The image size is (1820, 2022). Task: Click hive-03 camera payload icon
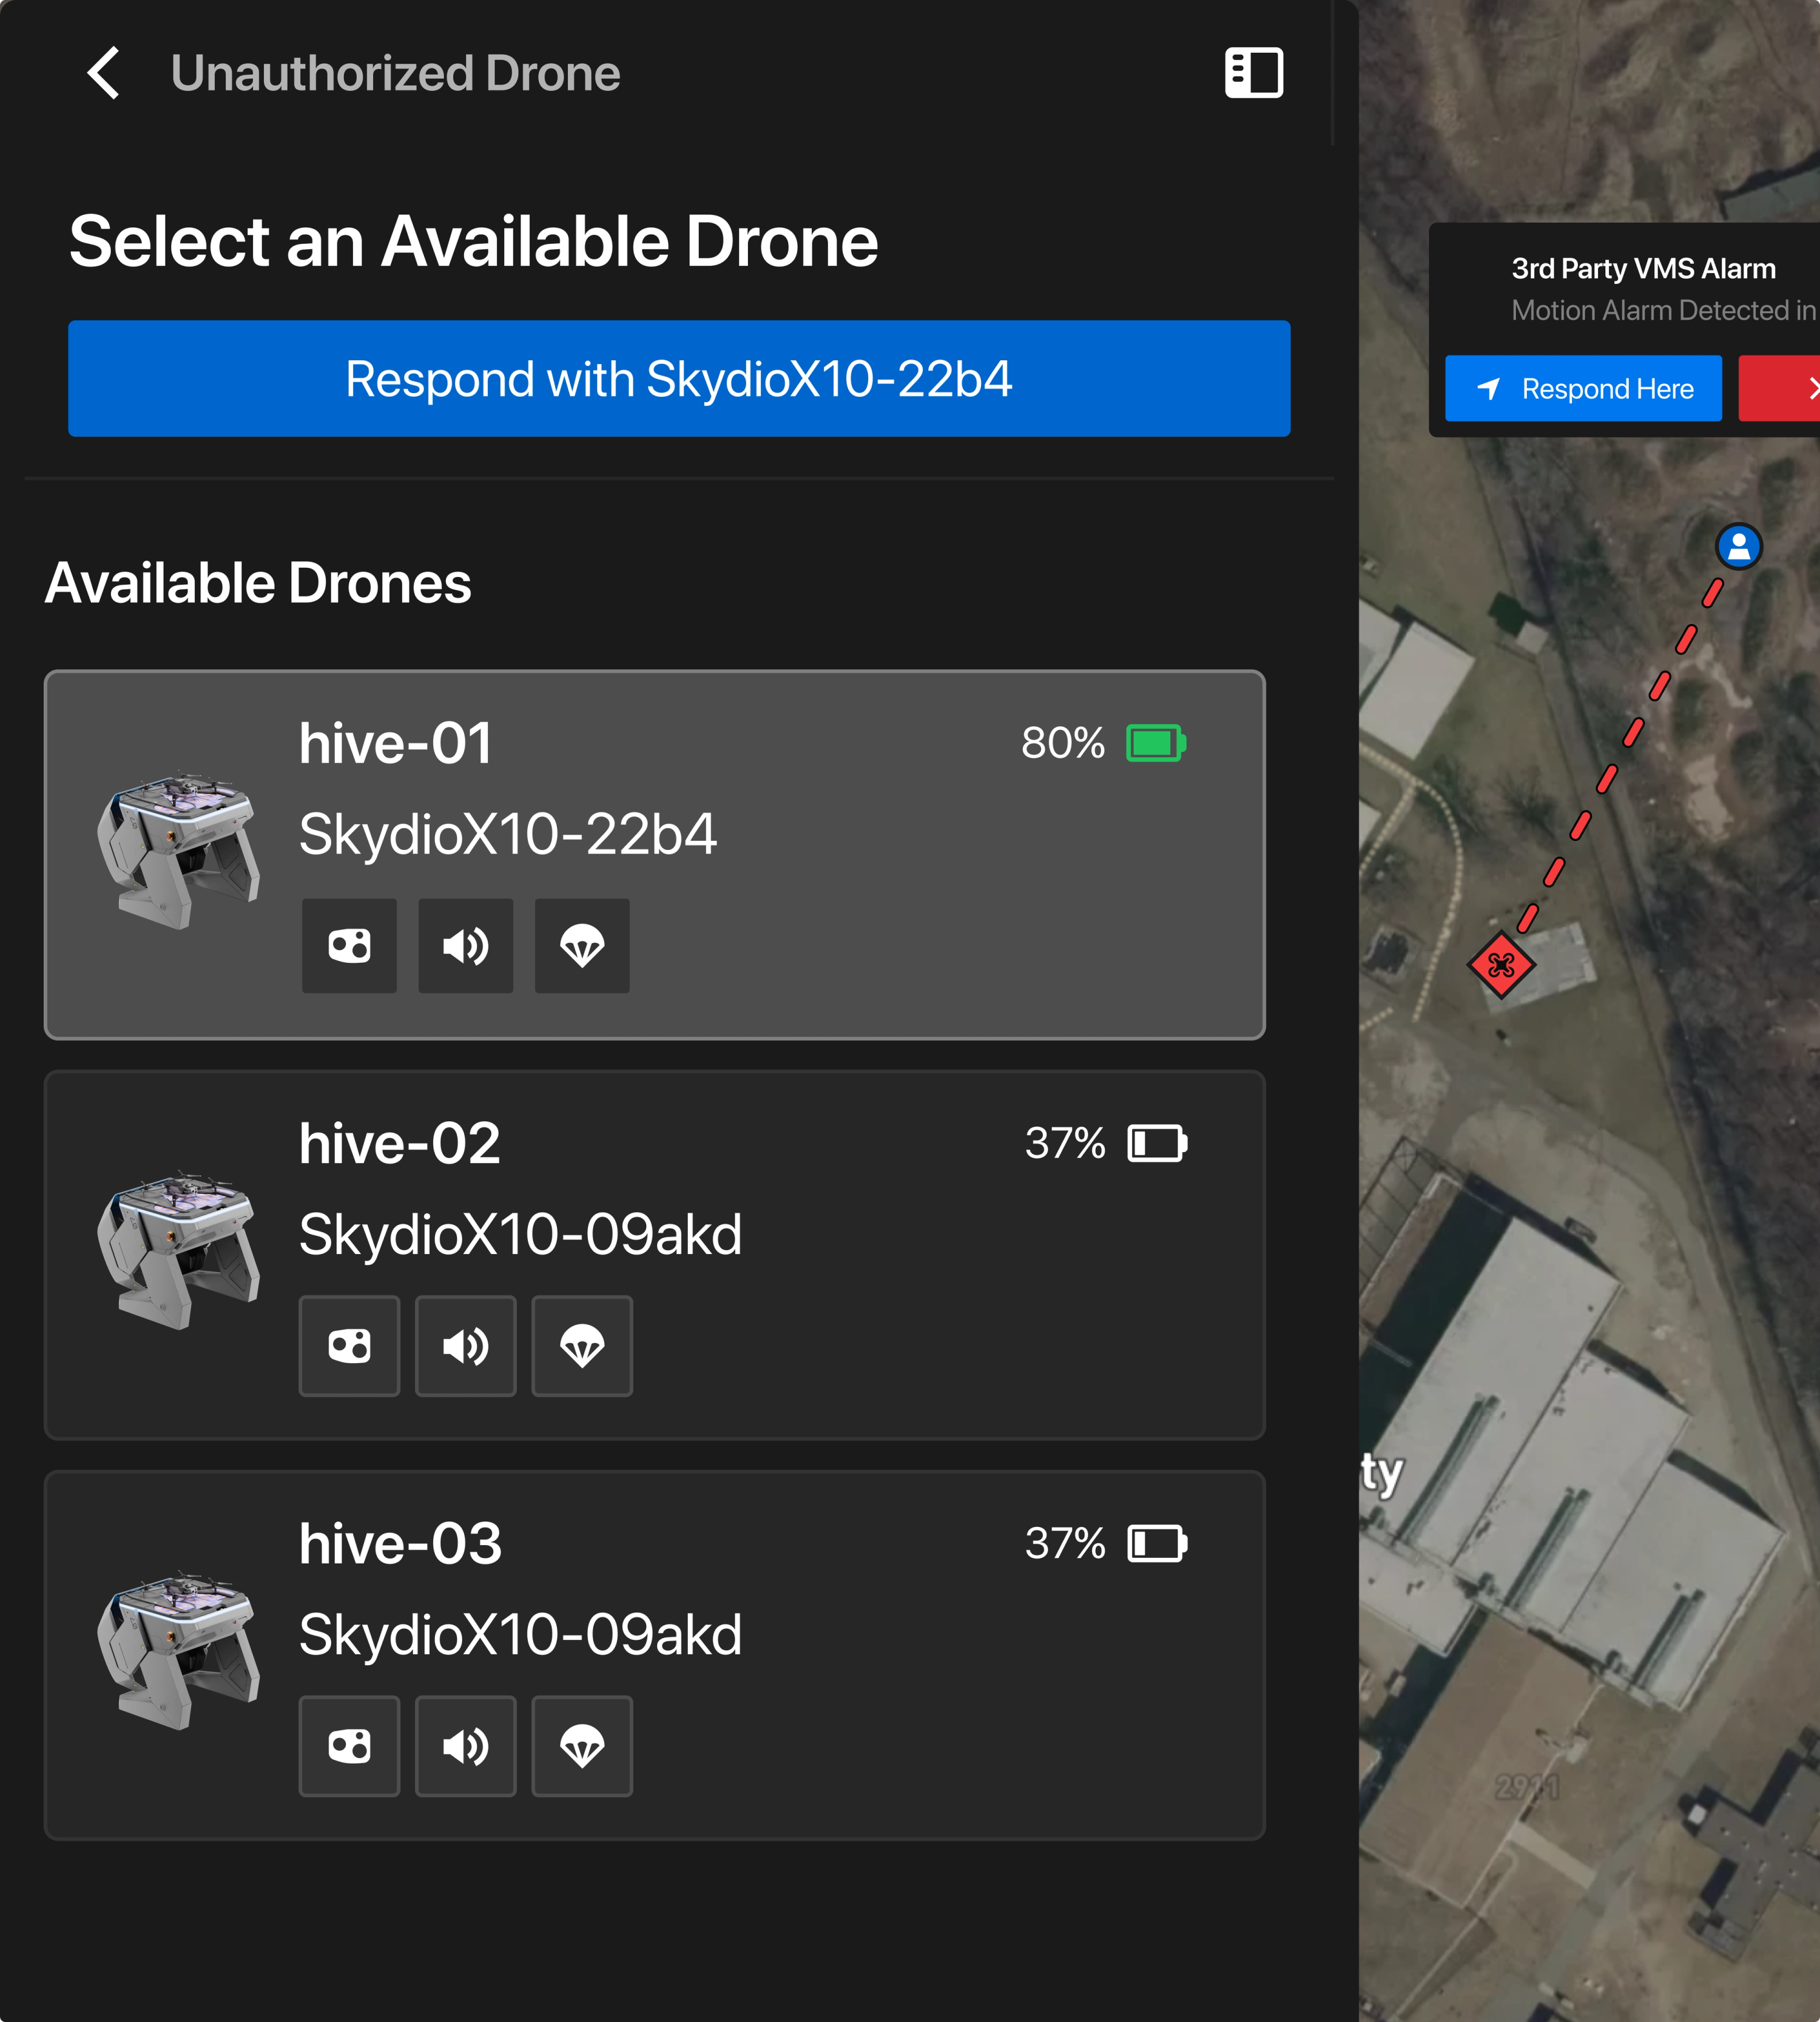pyautogui.click(x=349, y=1746)
